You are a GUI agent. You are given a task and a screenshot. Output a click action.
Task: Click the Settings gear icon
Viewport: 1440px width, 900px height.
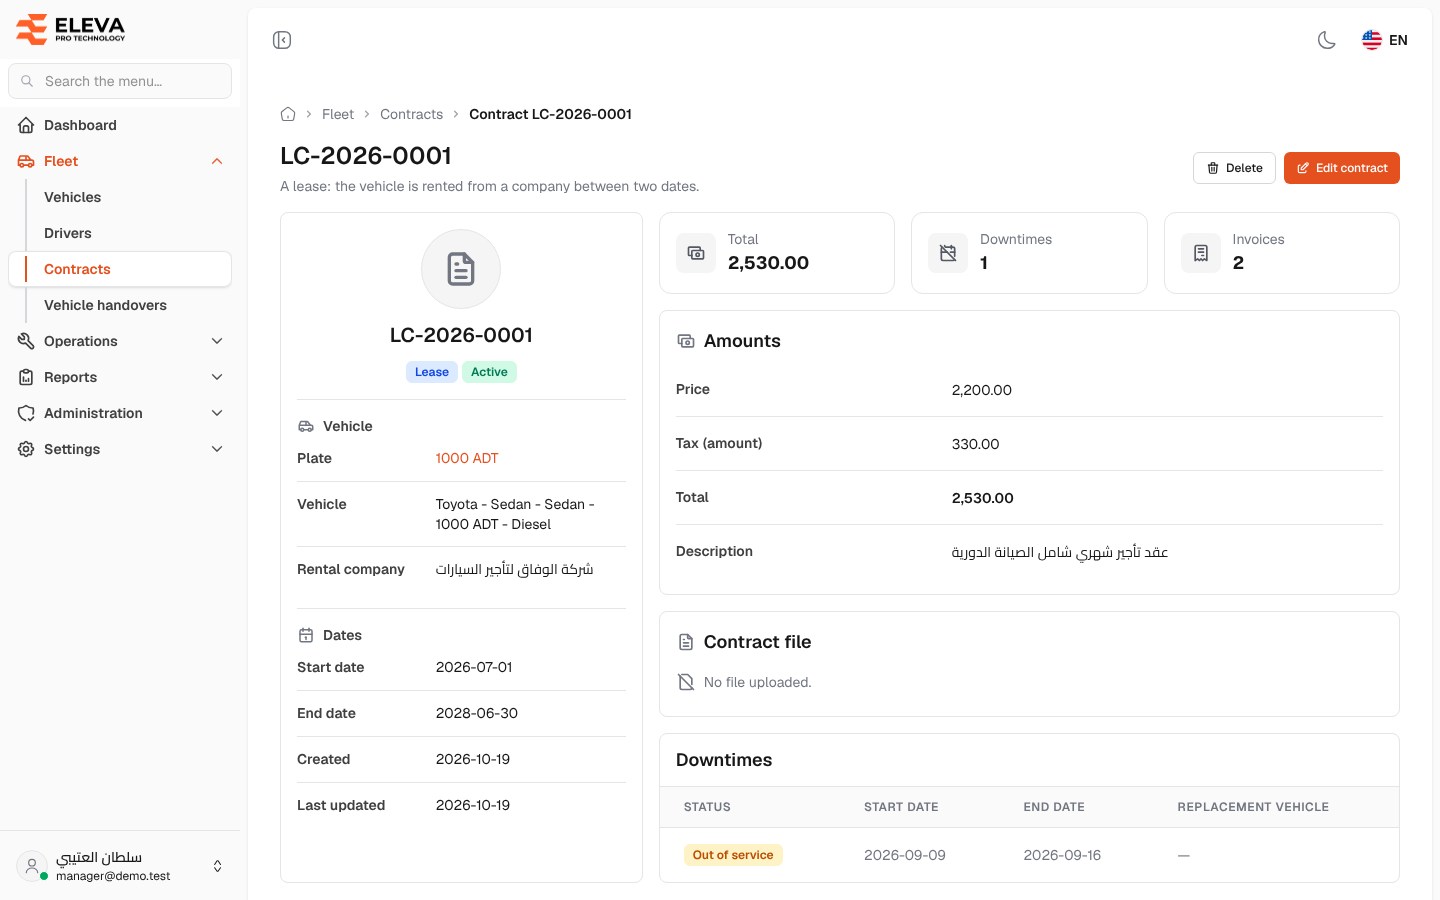tap(26, 449)
